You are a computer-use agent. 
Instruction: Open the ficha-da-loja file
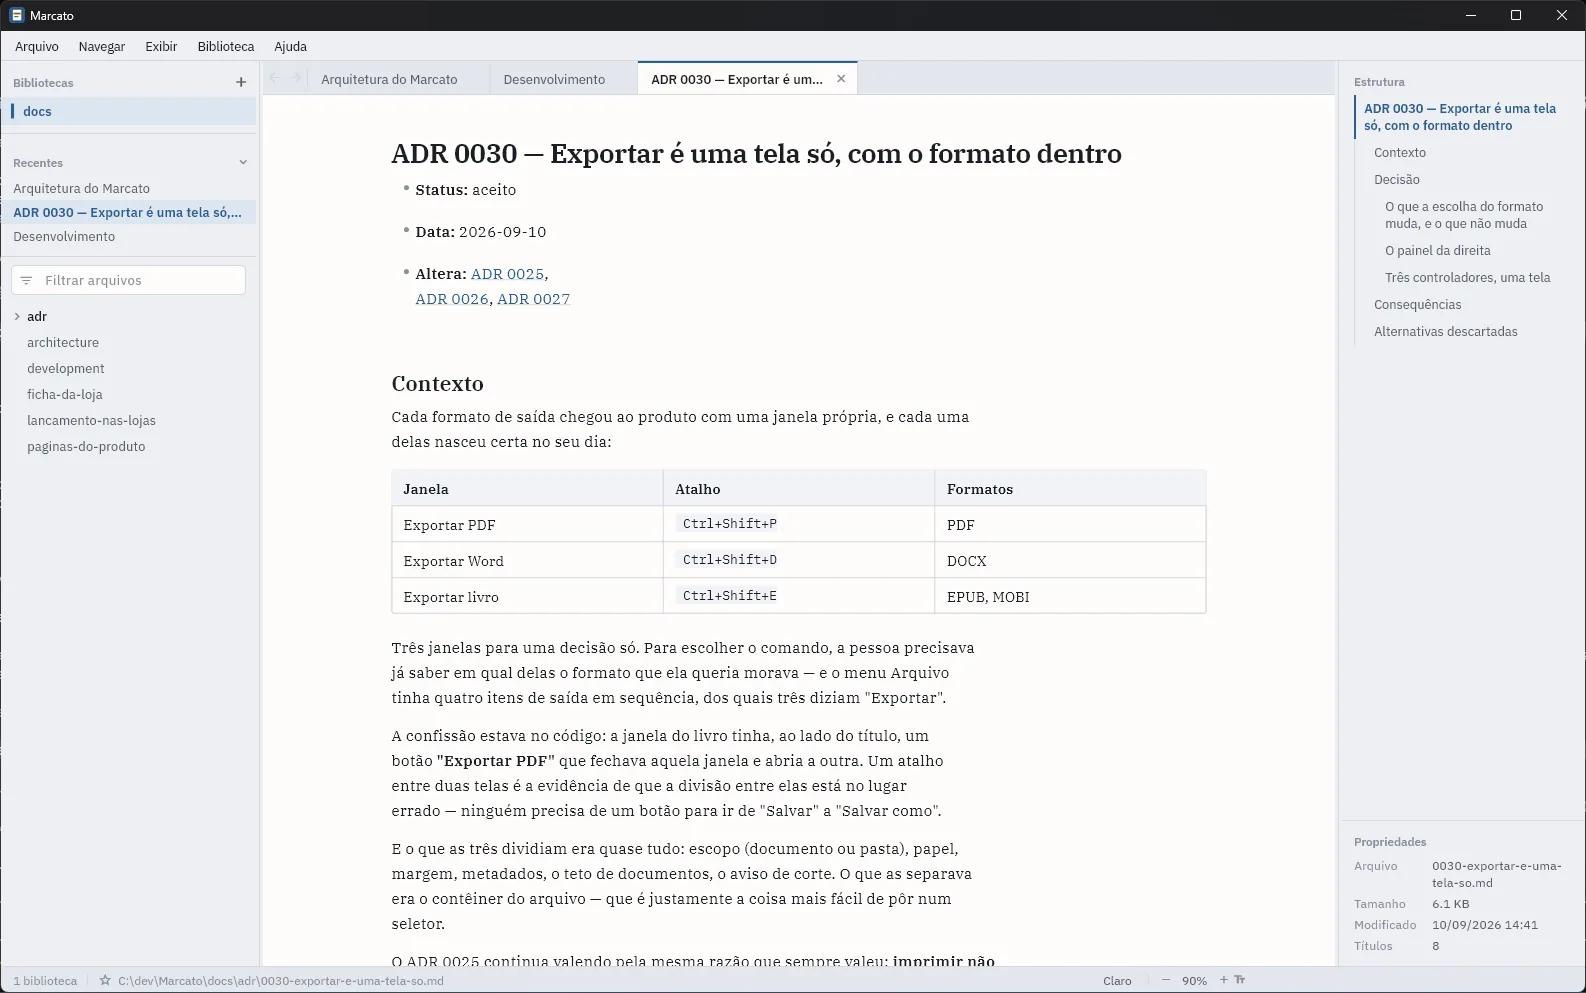tap(65, 394)
